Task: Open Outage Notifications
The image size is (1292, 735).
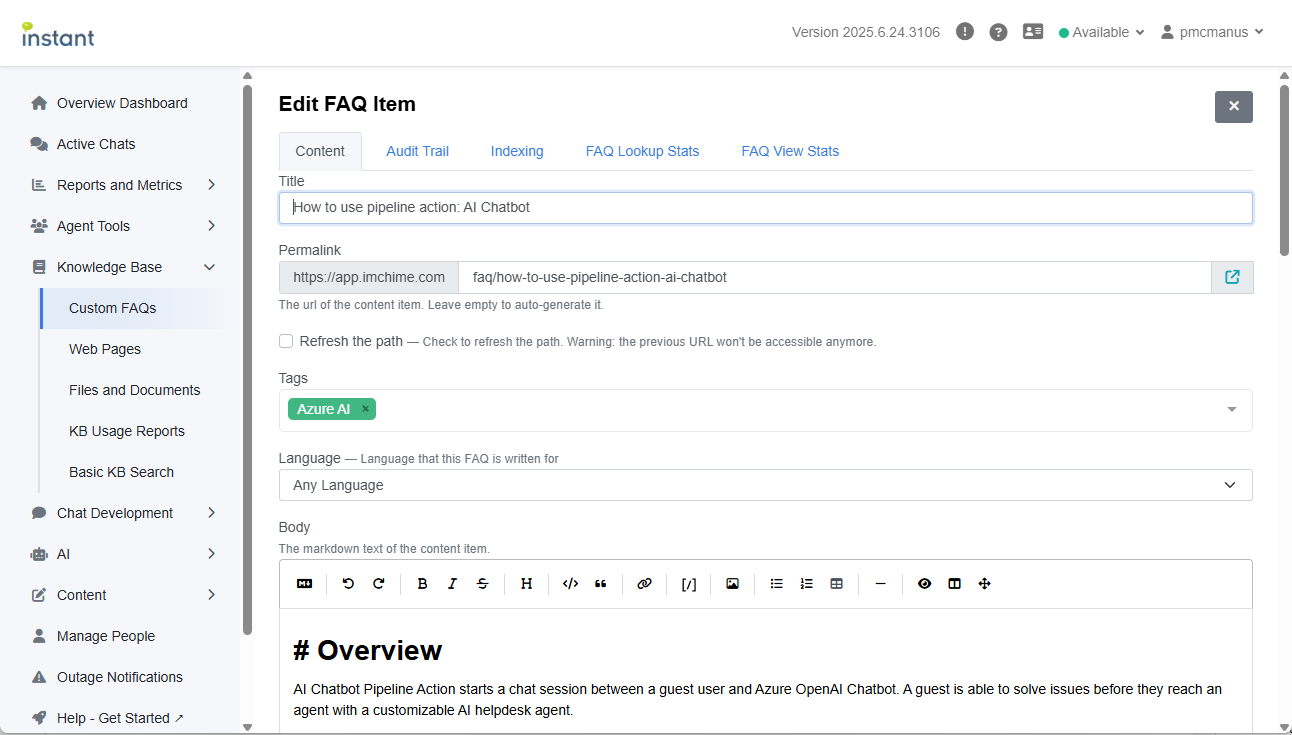Action: 120,677
